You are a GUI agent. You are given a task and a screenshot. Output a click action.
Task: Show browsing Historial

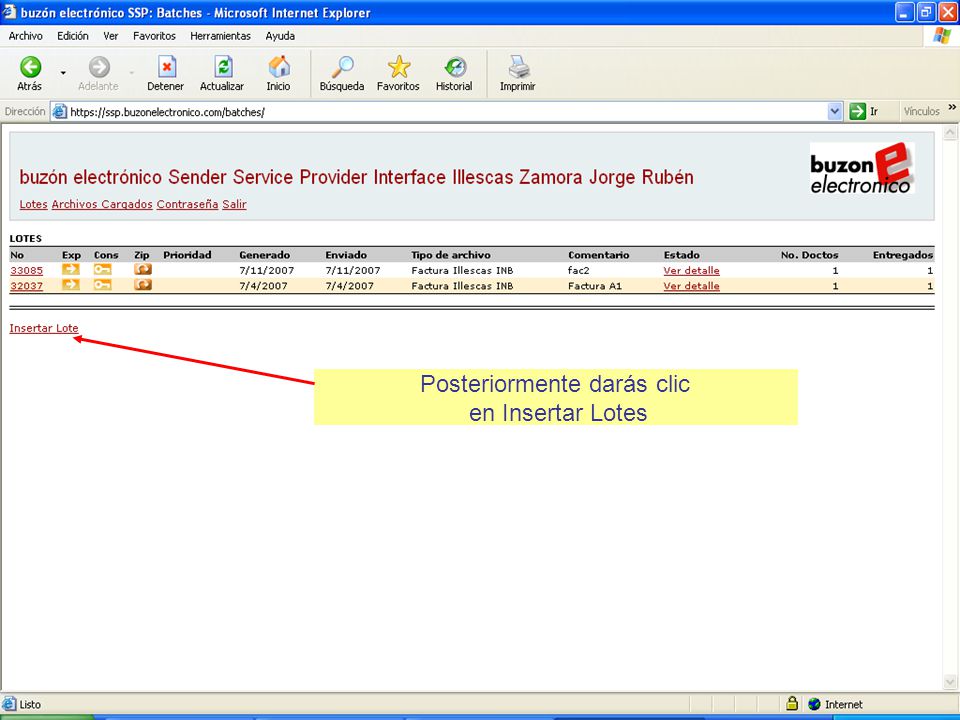pos(454,74)
